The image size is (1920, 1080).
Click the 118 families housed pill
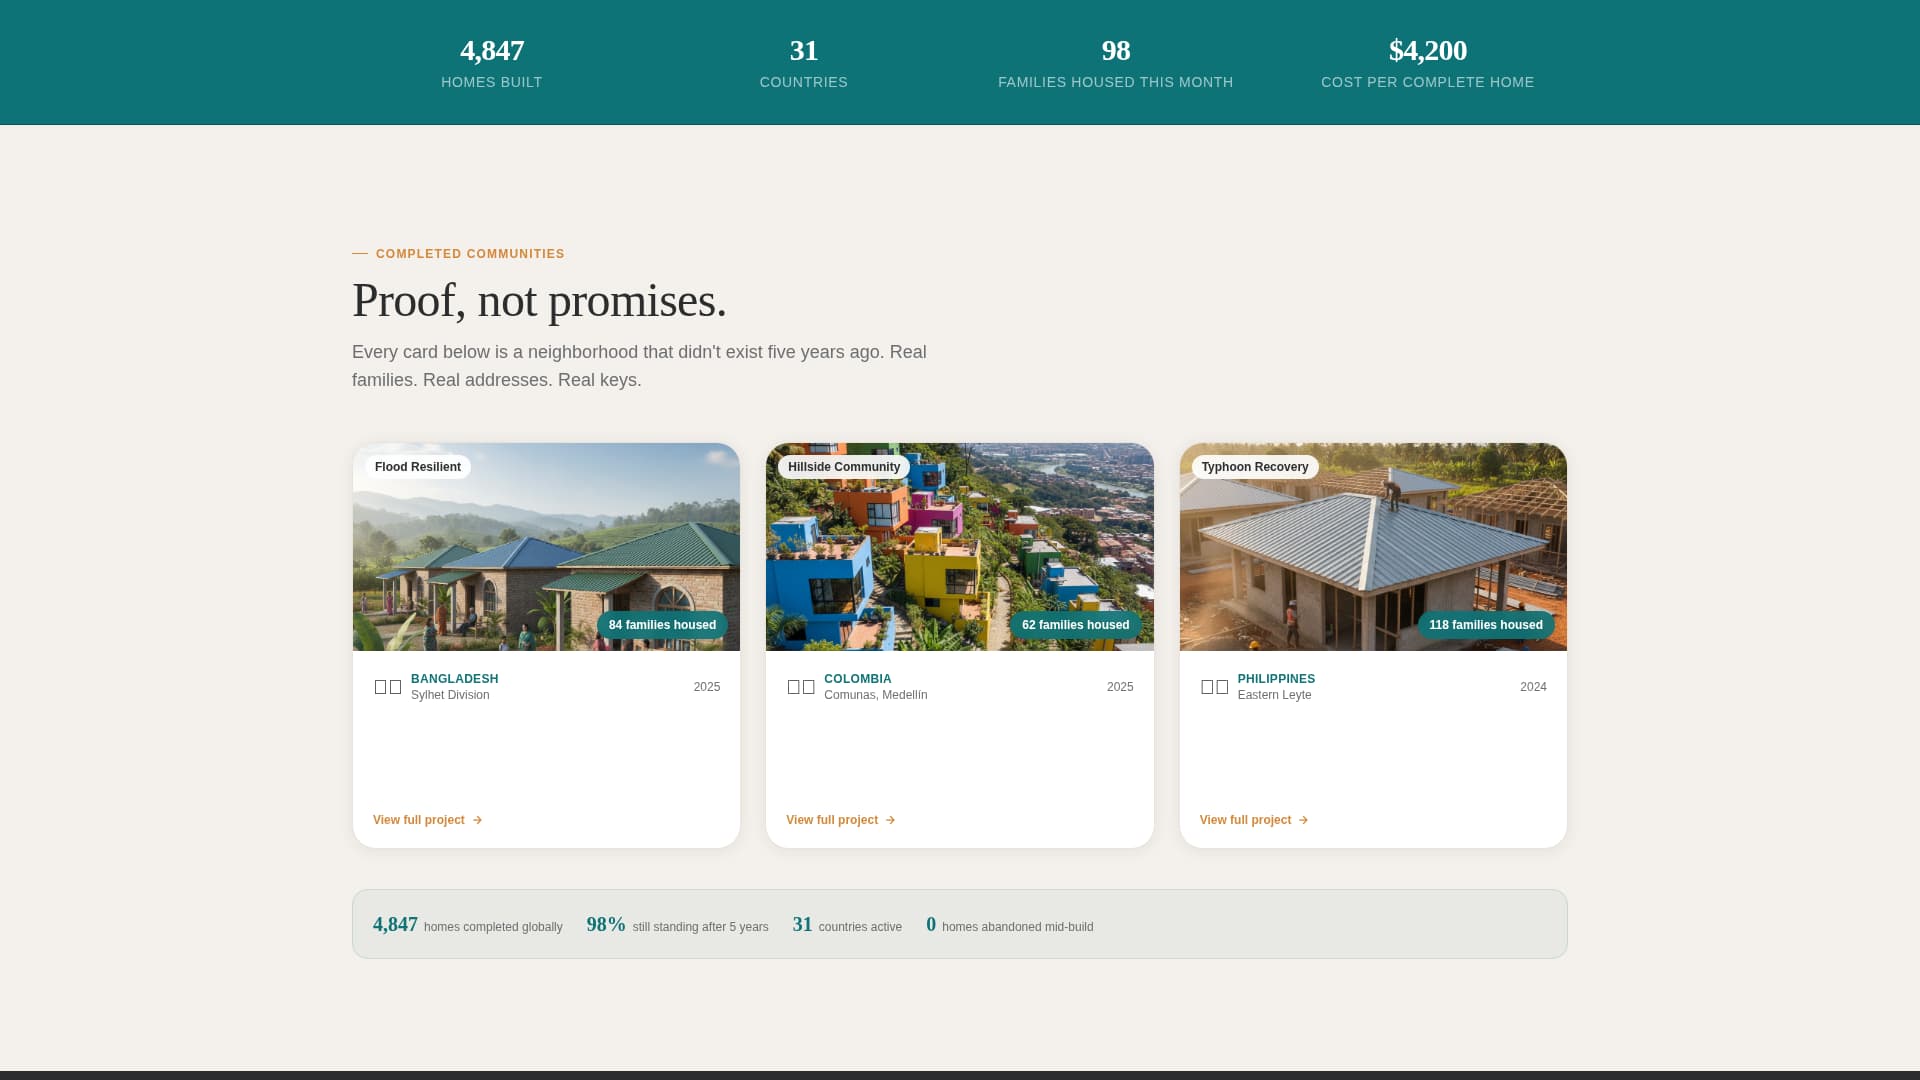pos(1486,624)
